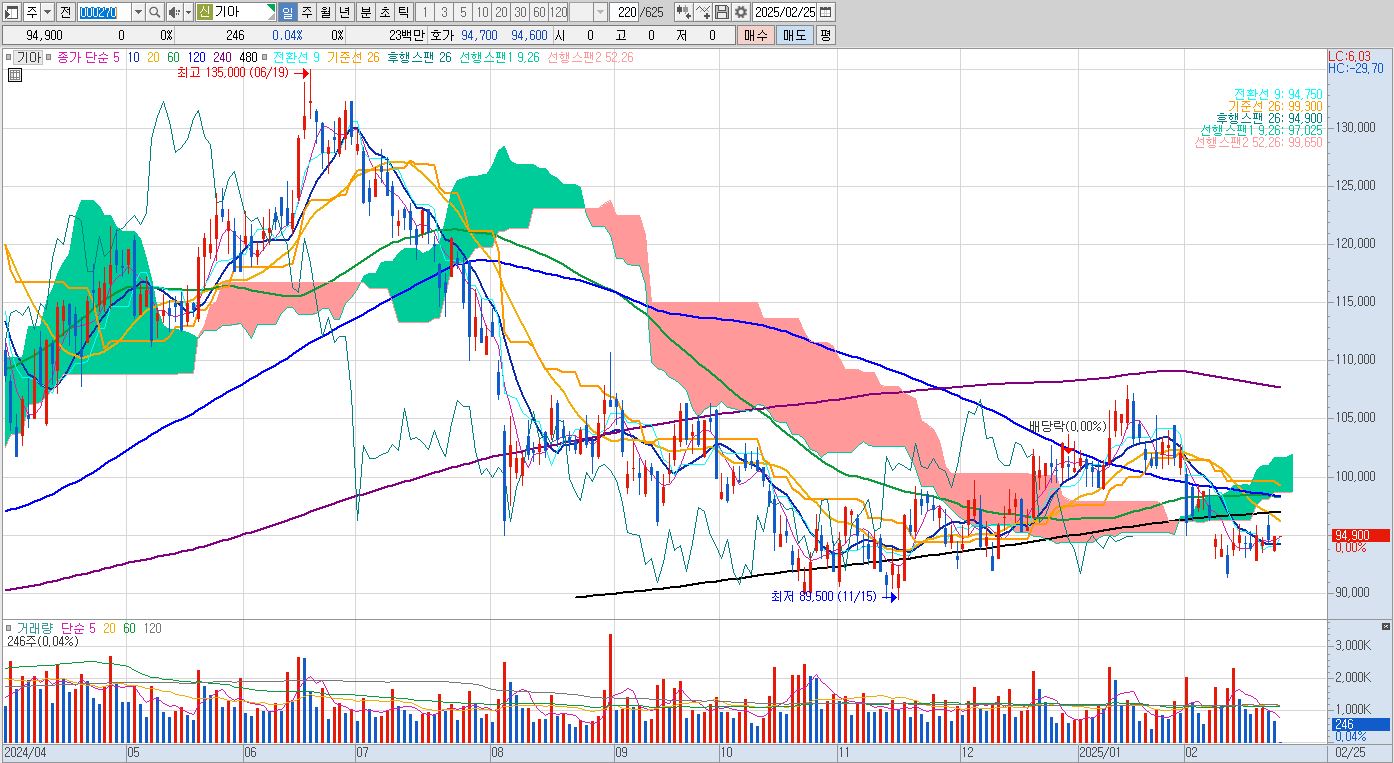Screen dimensions: 1394x763
Task: Switch to 주 weekly period
Action: tap(307, 12)
